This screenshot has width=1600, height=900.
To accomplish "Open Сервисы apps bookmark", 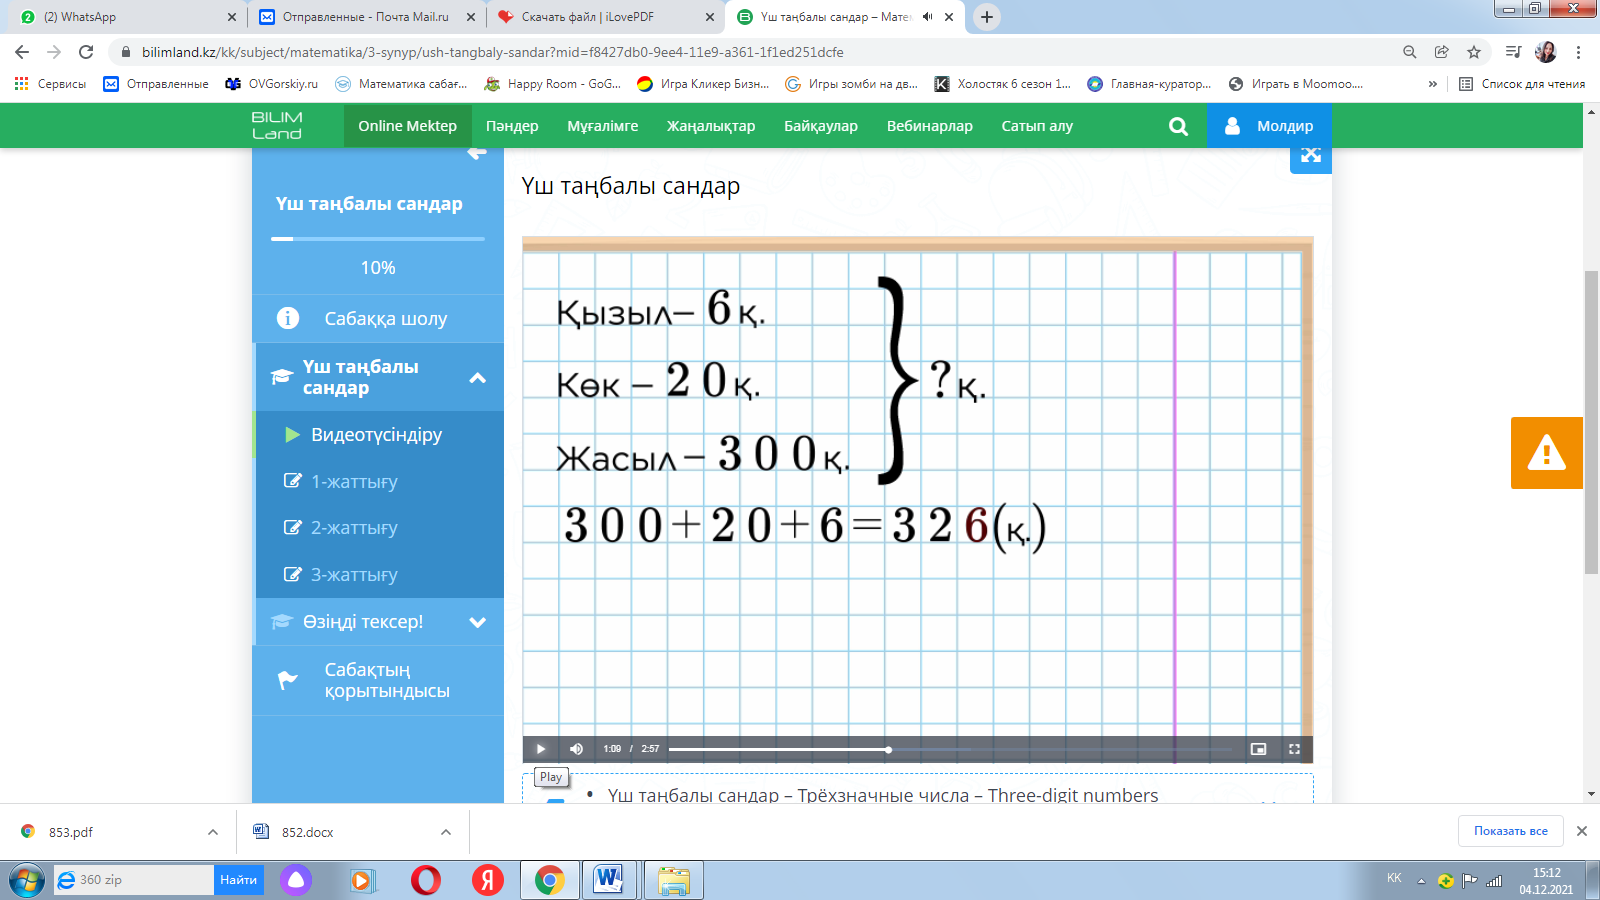I will pos(50,84).
